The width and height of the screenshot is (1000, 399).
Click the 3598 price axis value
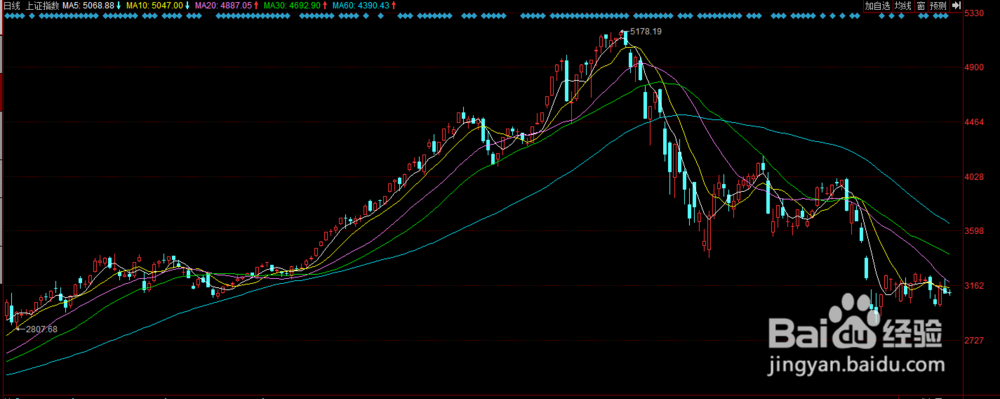(973, 231)
